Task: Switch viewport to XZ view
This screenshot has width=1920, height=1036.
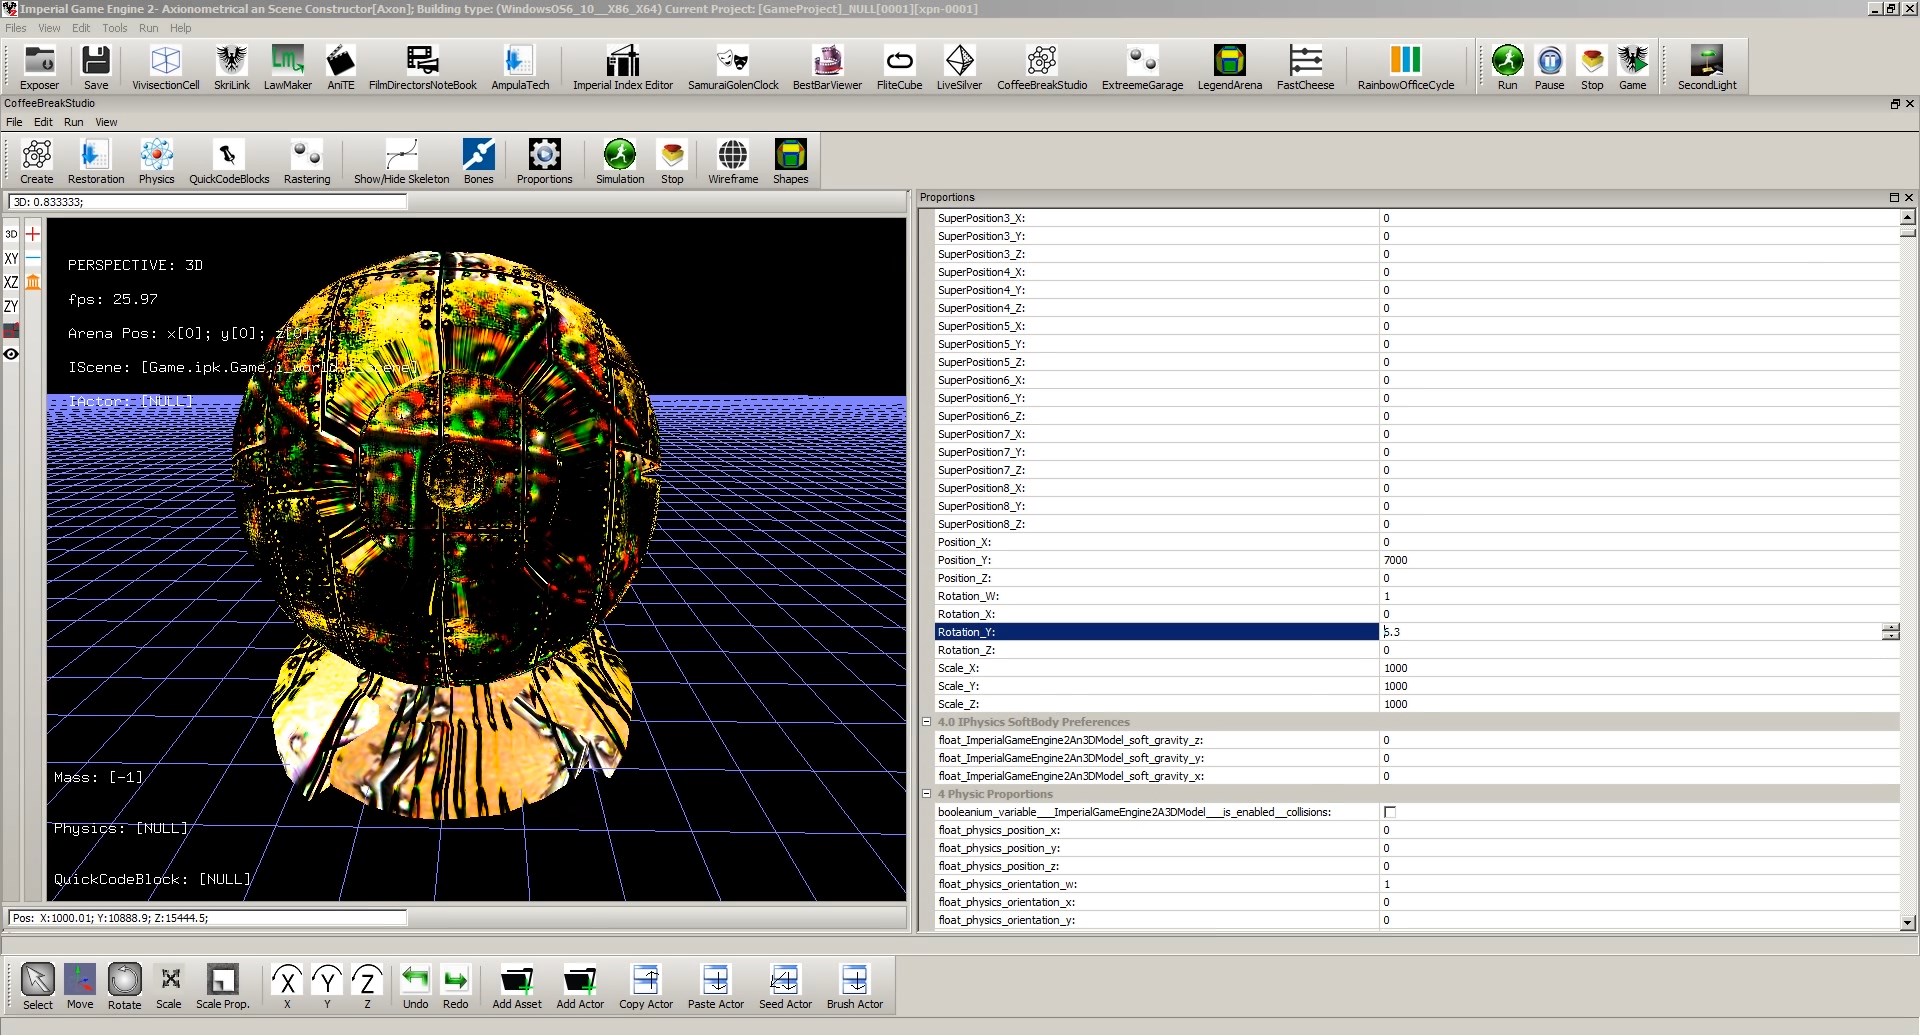Action: coord(11,282)
